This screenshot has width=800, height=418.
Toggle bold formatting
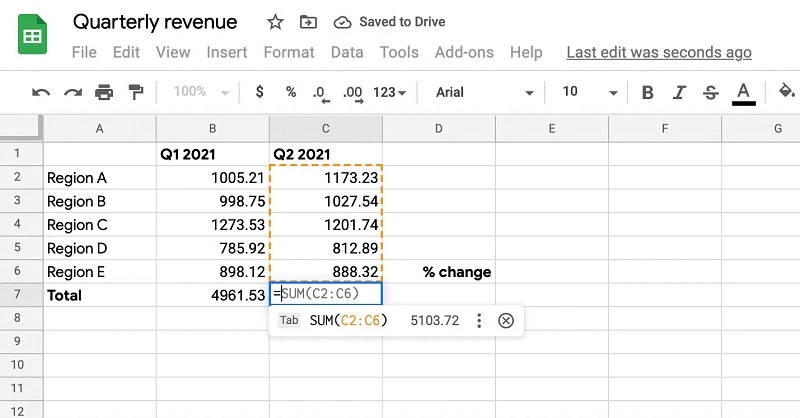coord(647,93)
